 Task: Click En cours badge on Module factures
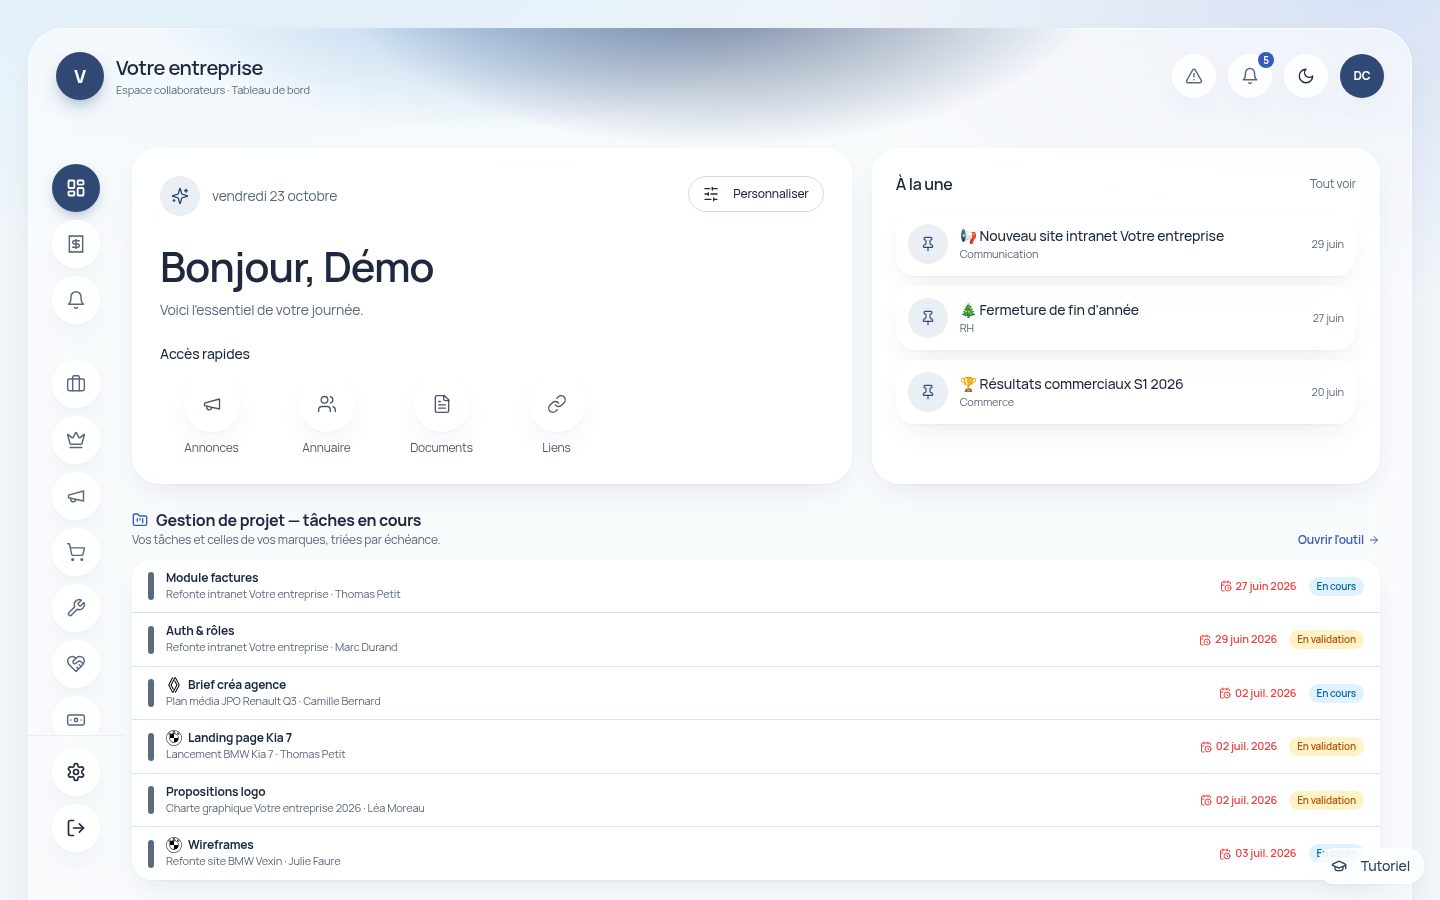(x=1336, y=587)
